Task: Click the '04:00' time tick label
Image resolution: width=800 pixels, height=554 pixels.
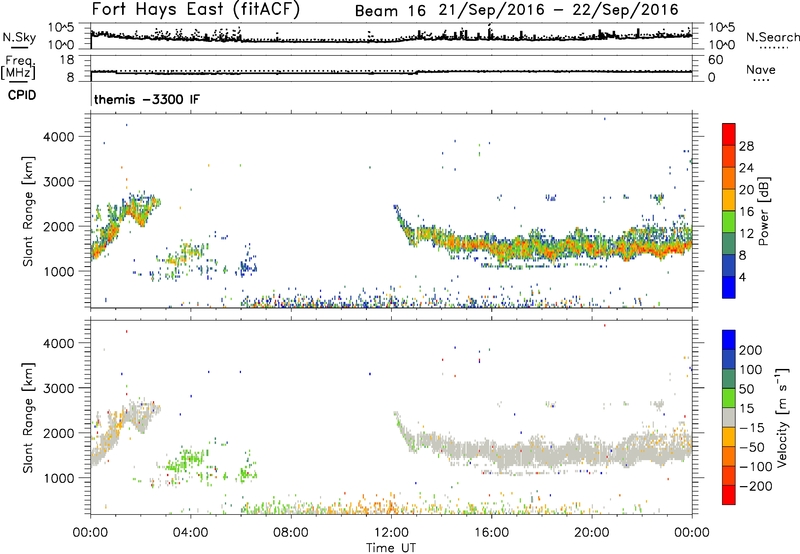Action: click(190, 533)
